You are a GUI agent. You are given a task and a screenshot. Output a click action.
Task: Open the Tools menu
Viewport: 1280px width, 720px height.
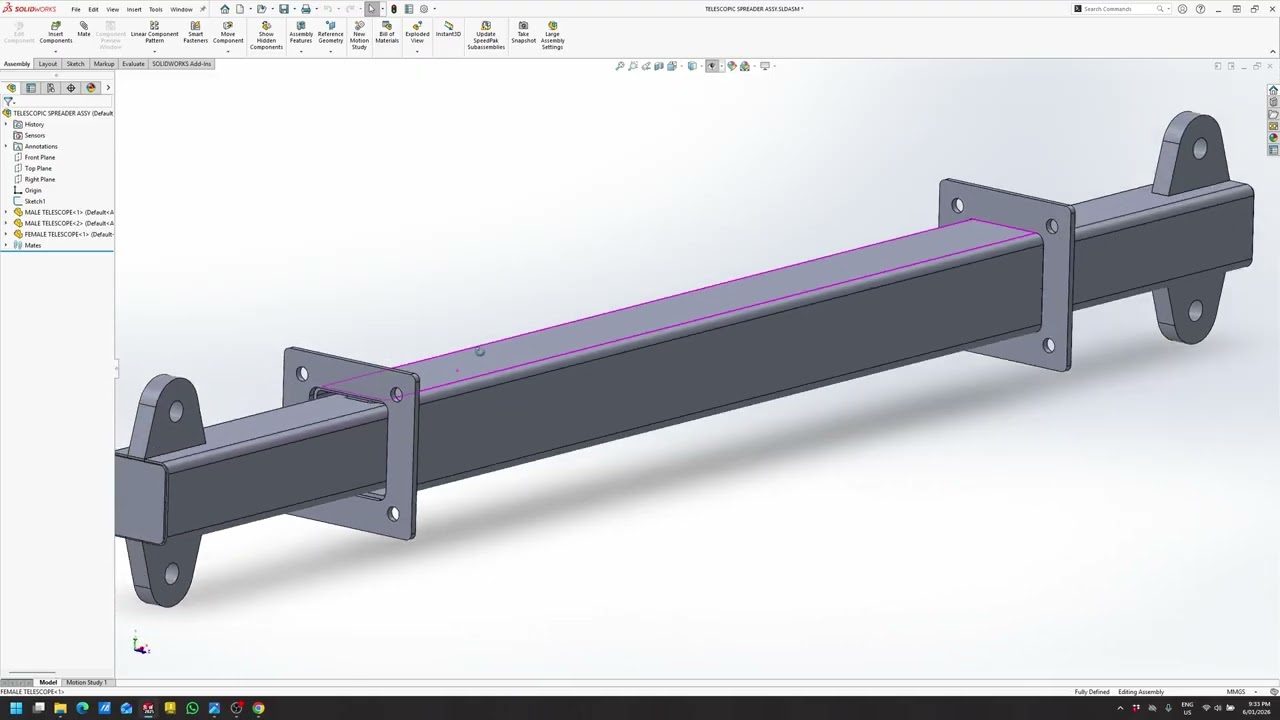pyautogui.click(x=156, y=9)
